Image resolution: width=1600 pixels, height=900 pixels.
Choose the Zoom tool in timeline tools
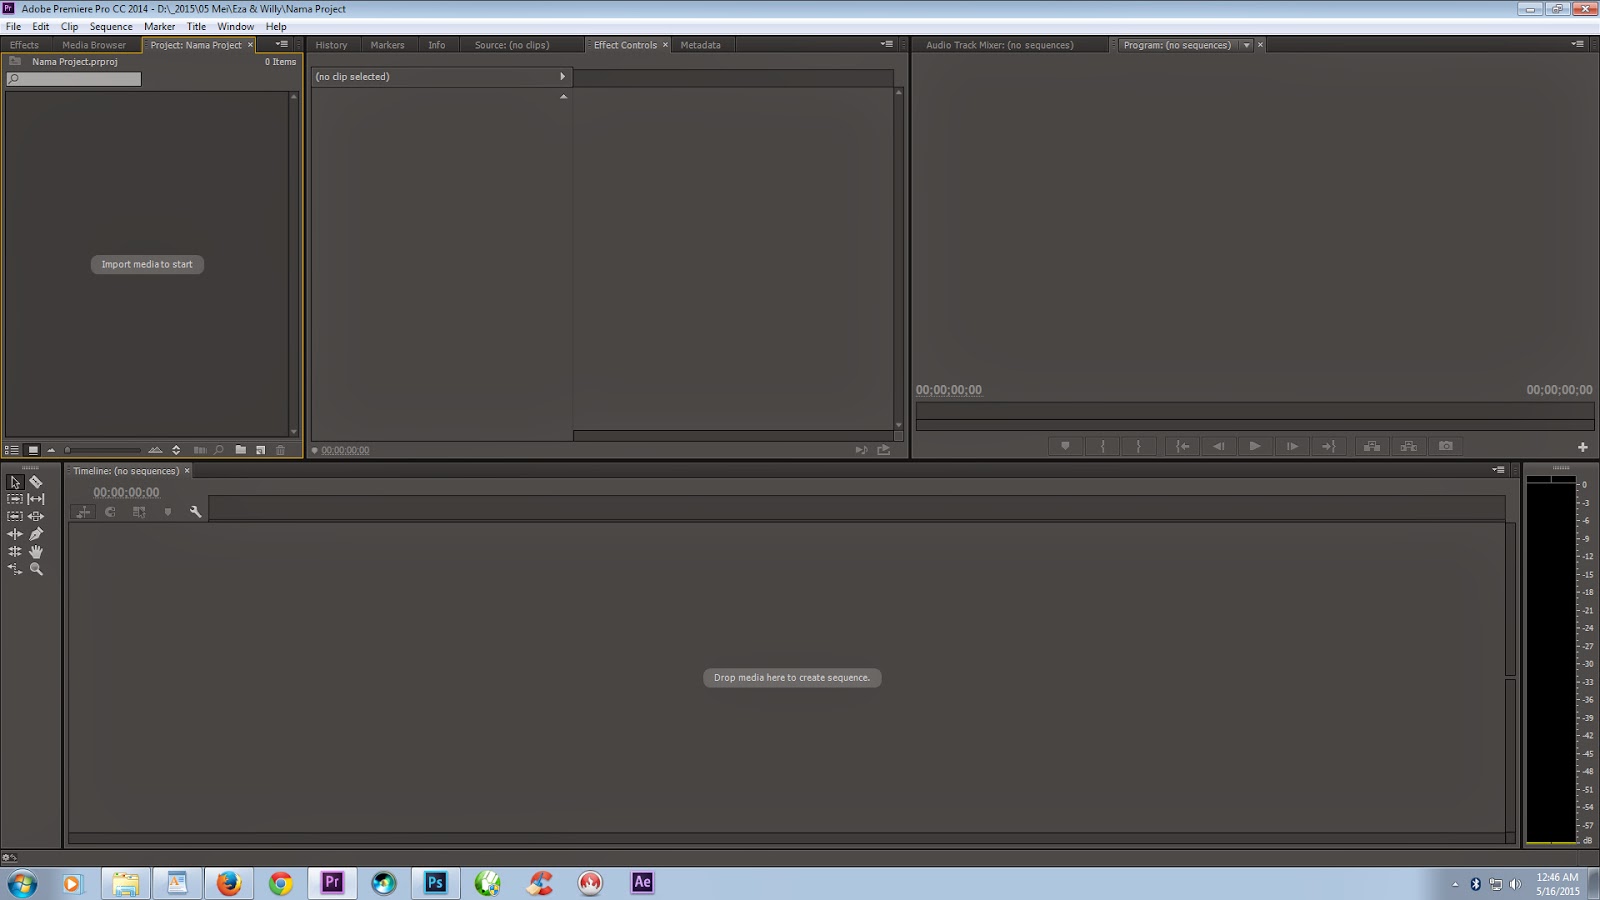click(x=36, y=568)
